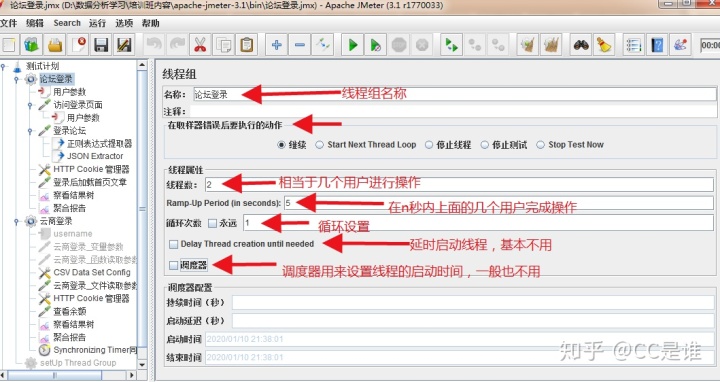Click the 启动延迟（秒） input field
This screenshot has height=382, width=720.
pyautogui.click(x=473, y=320)
